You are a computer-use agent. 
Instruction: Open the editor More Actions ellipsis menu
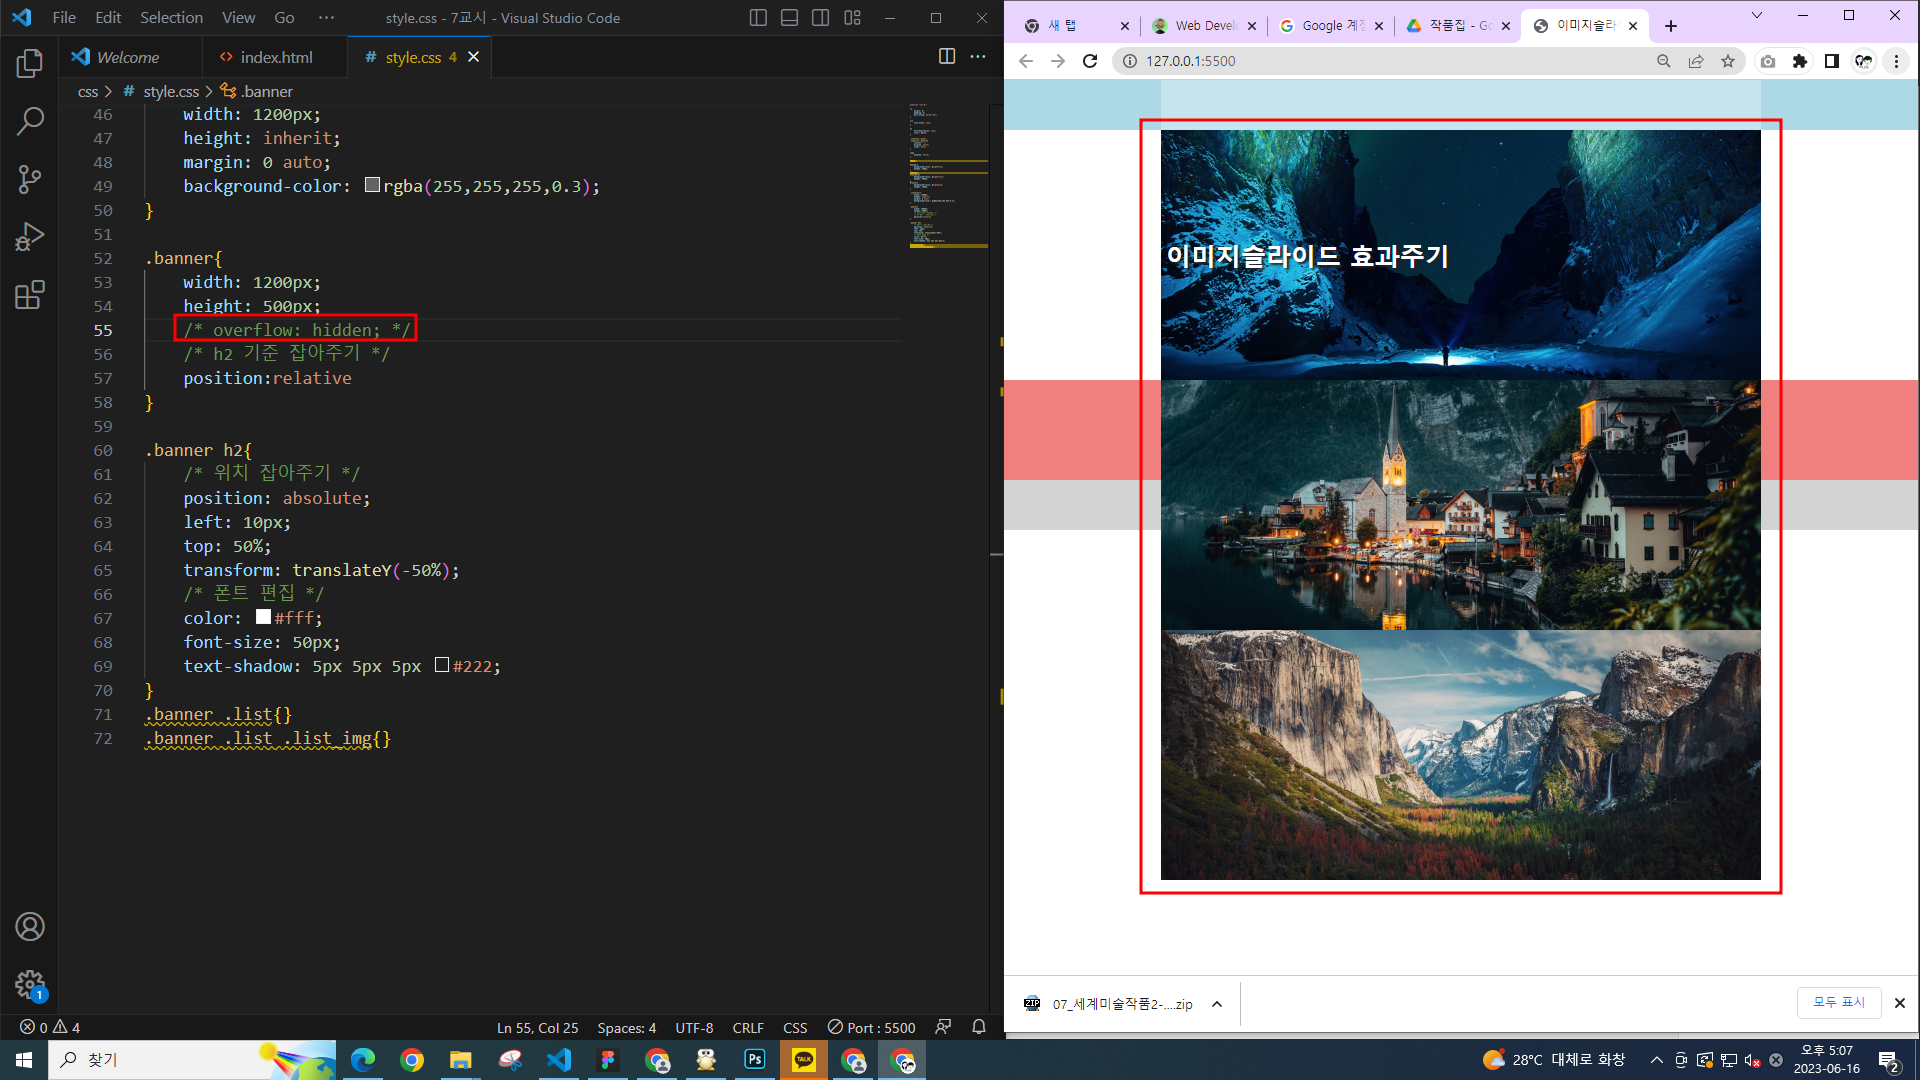[978, 57]
